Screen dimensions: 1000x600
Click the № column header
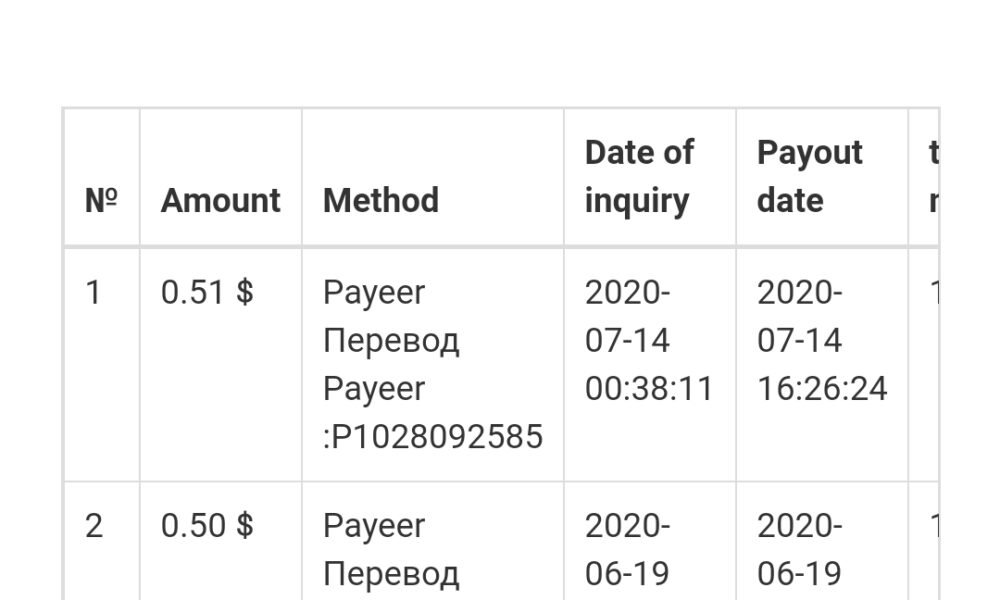point(101,200)
